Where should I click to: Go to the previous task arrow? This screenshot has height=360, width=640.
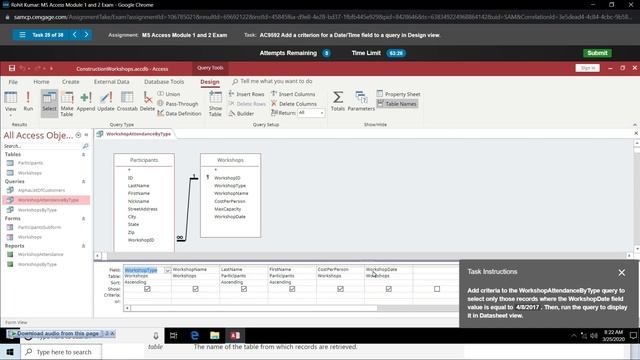(x=74, y=35)
